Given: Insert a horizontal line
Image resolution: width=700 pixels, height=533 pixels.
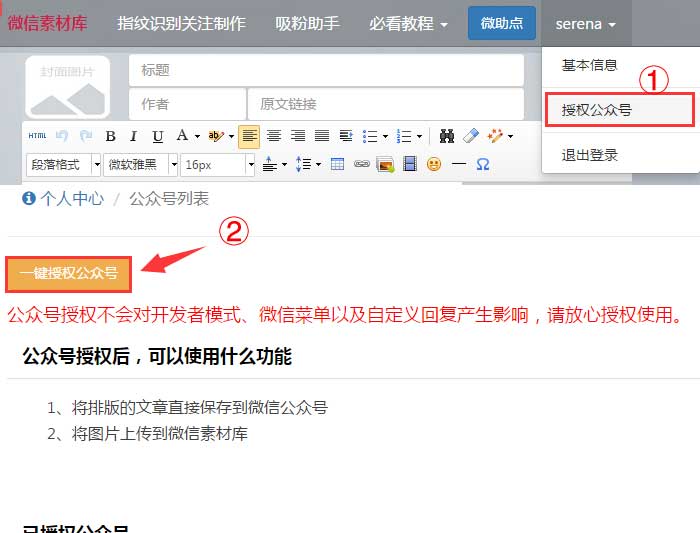Looking at the screenshot, I should coord(459,164).
